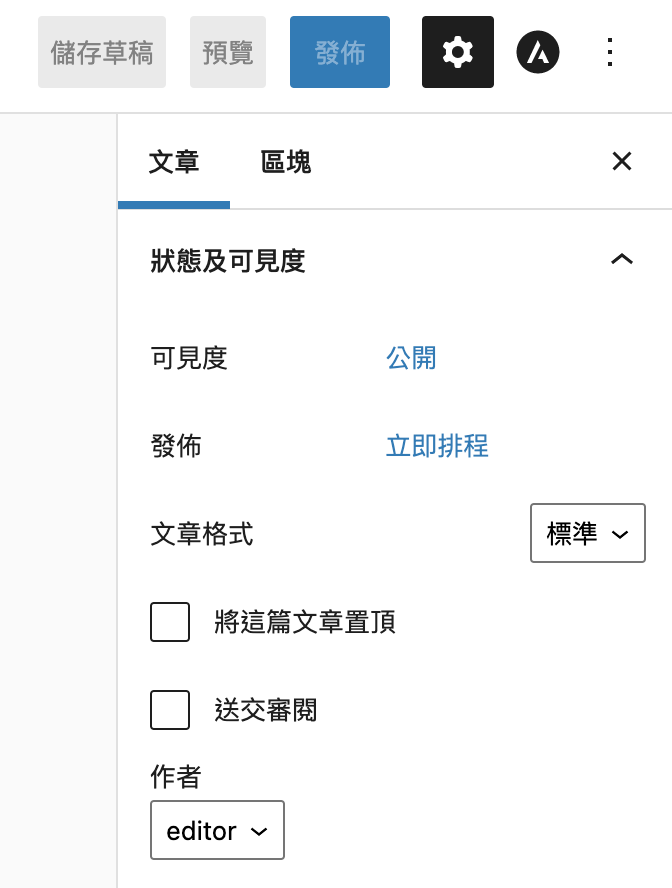Check the 送交審閱 checkbox

[170, 710]
